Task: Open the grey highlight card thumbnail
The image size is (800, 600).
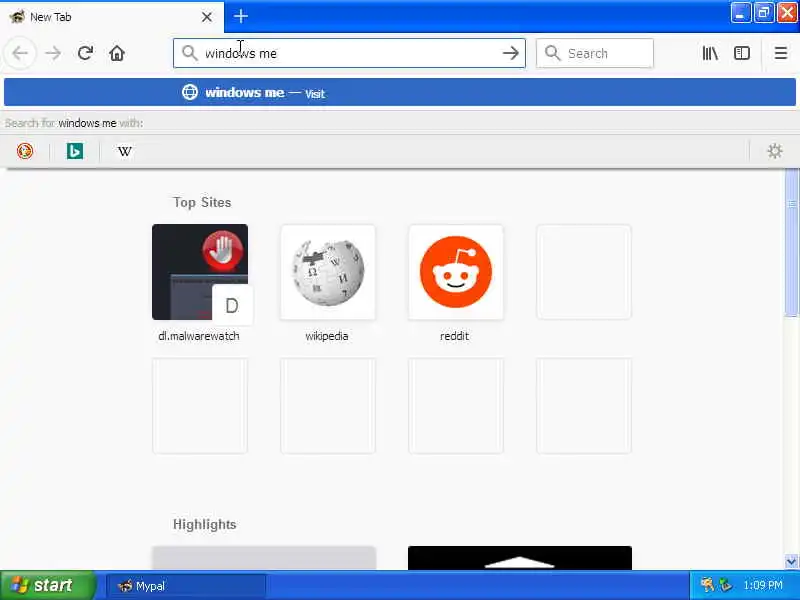Action: pyautogui.click(x=264, y=558)
